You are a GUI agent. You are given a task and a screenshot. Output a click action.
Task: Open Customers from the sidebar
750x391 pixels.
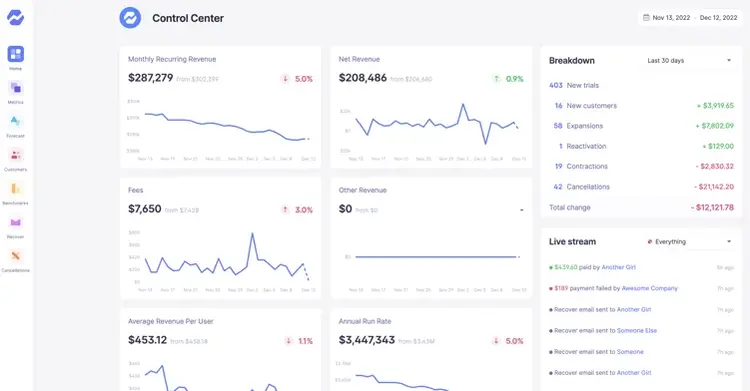pyautogui.click(x=15, y=155)
